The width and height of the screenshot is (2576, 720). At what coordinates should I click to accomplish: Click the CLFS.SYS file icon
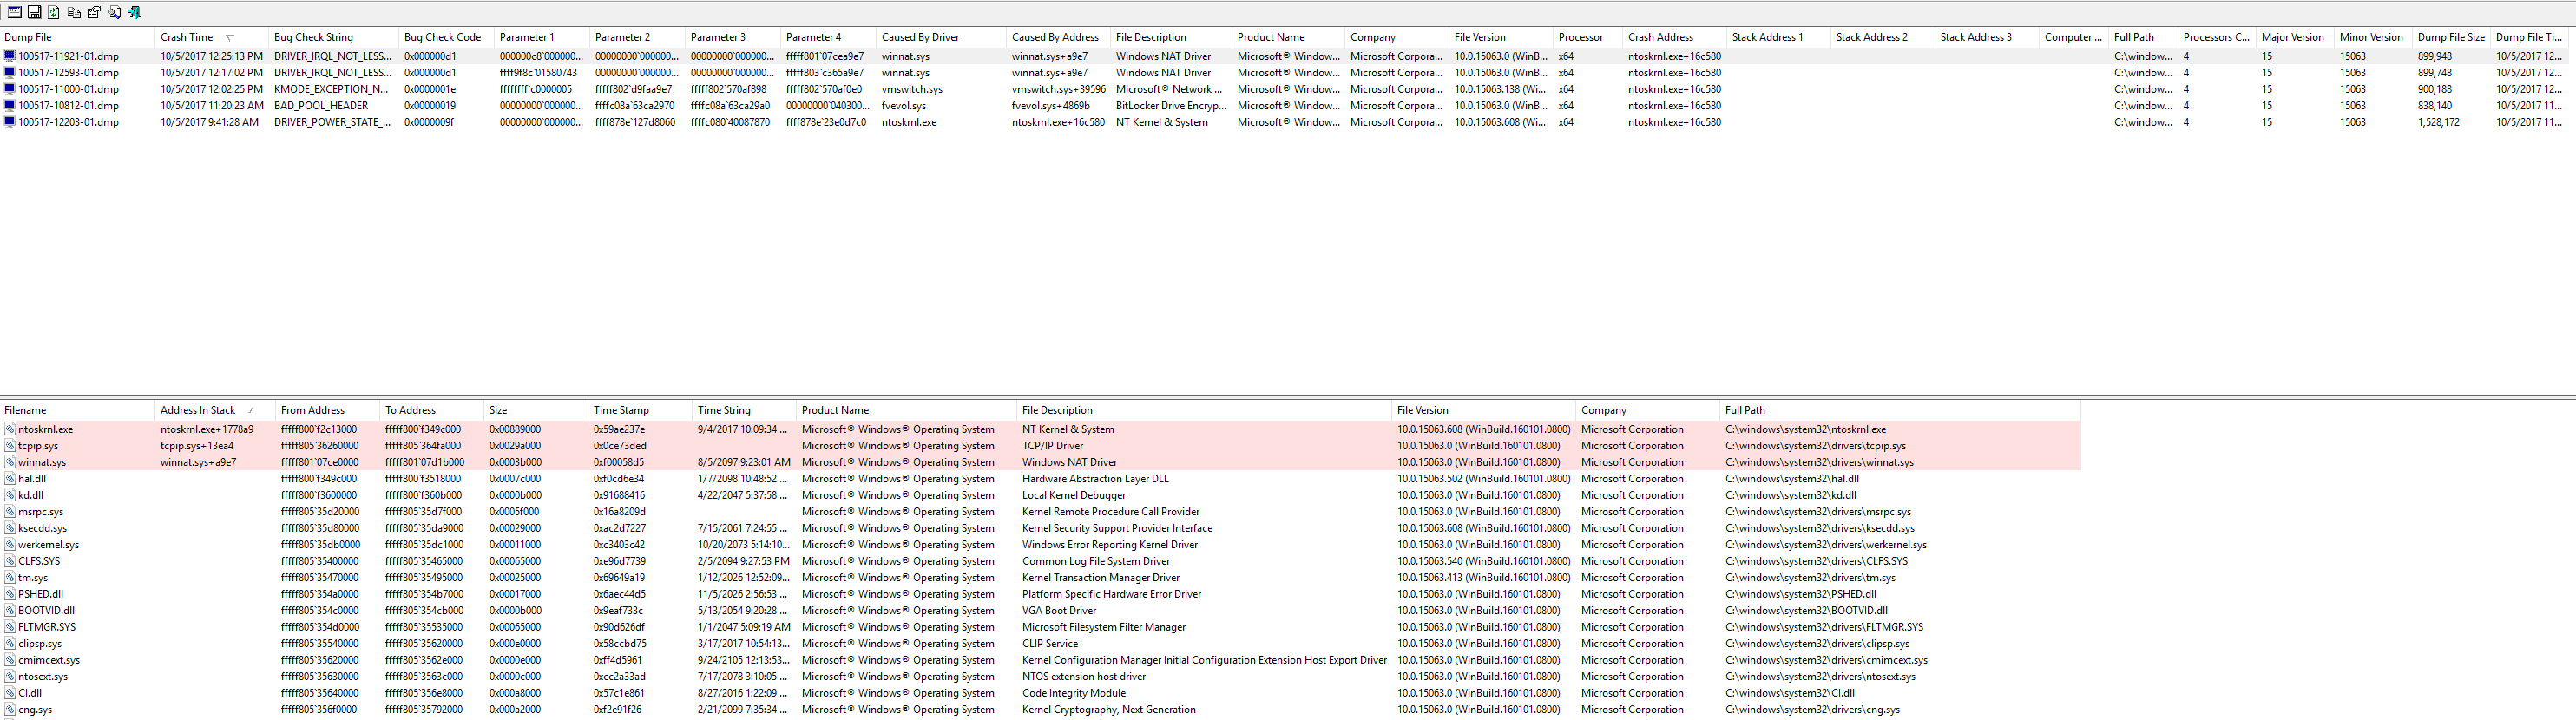click(10, 562)
